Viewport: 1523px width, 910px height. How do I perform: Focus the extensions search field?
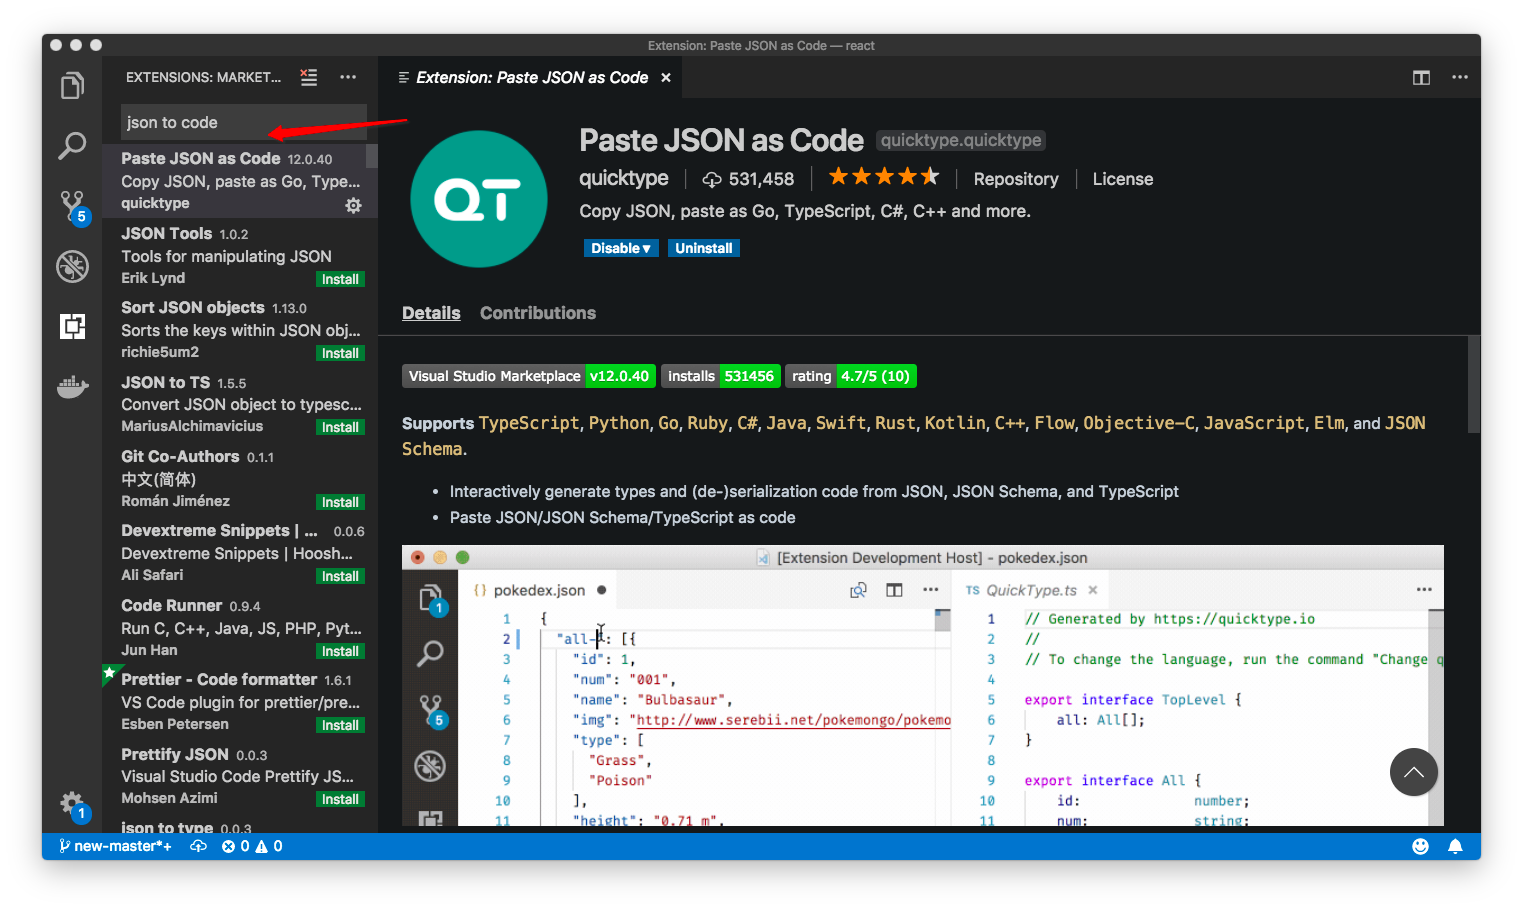click(243, 122)
